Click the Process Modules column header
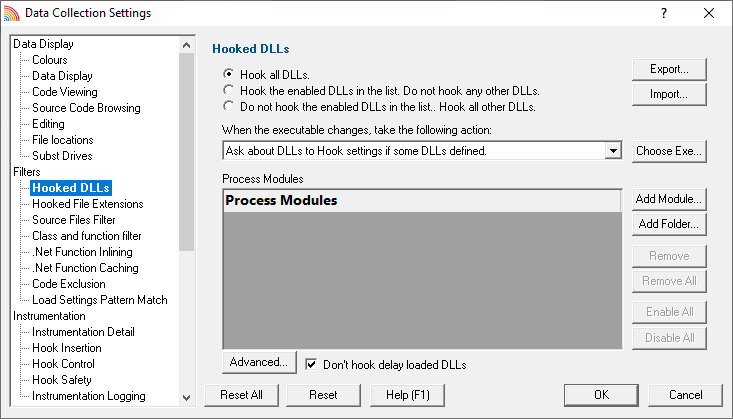This screenshot has width=733, height=419. [422, 201]
